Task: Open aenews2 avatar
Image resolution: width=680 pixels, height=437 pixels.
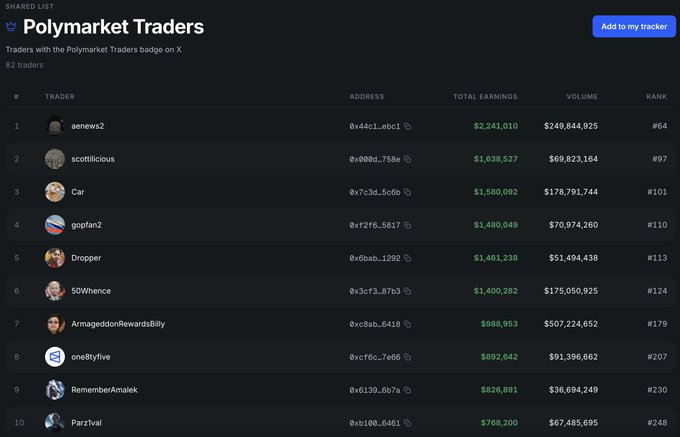Action: [x=55, y=126]
